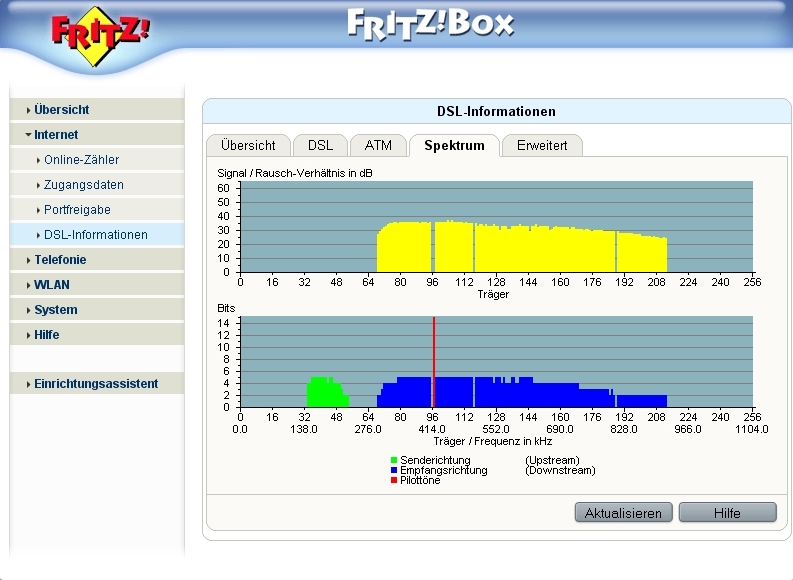Click the FRITZ!Box header title
793x580 pixels.
[430, 24]
